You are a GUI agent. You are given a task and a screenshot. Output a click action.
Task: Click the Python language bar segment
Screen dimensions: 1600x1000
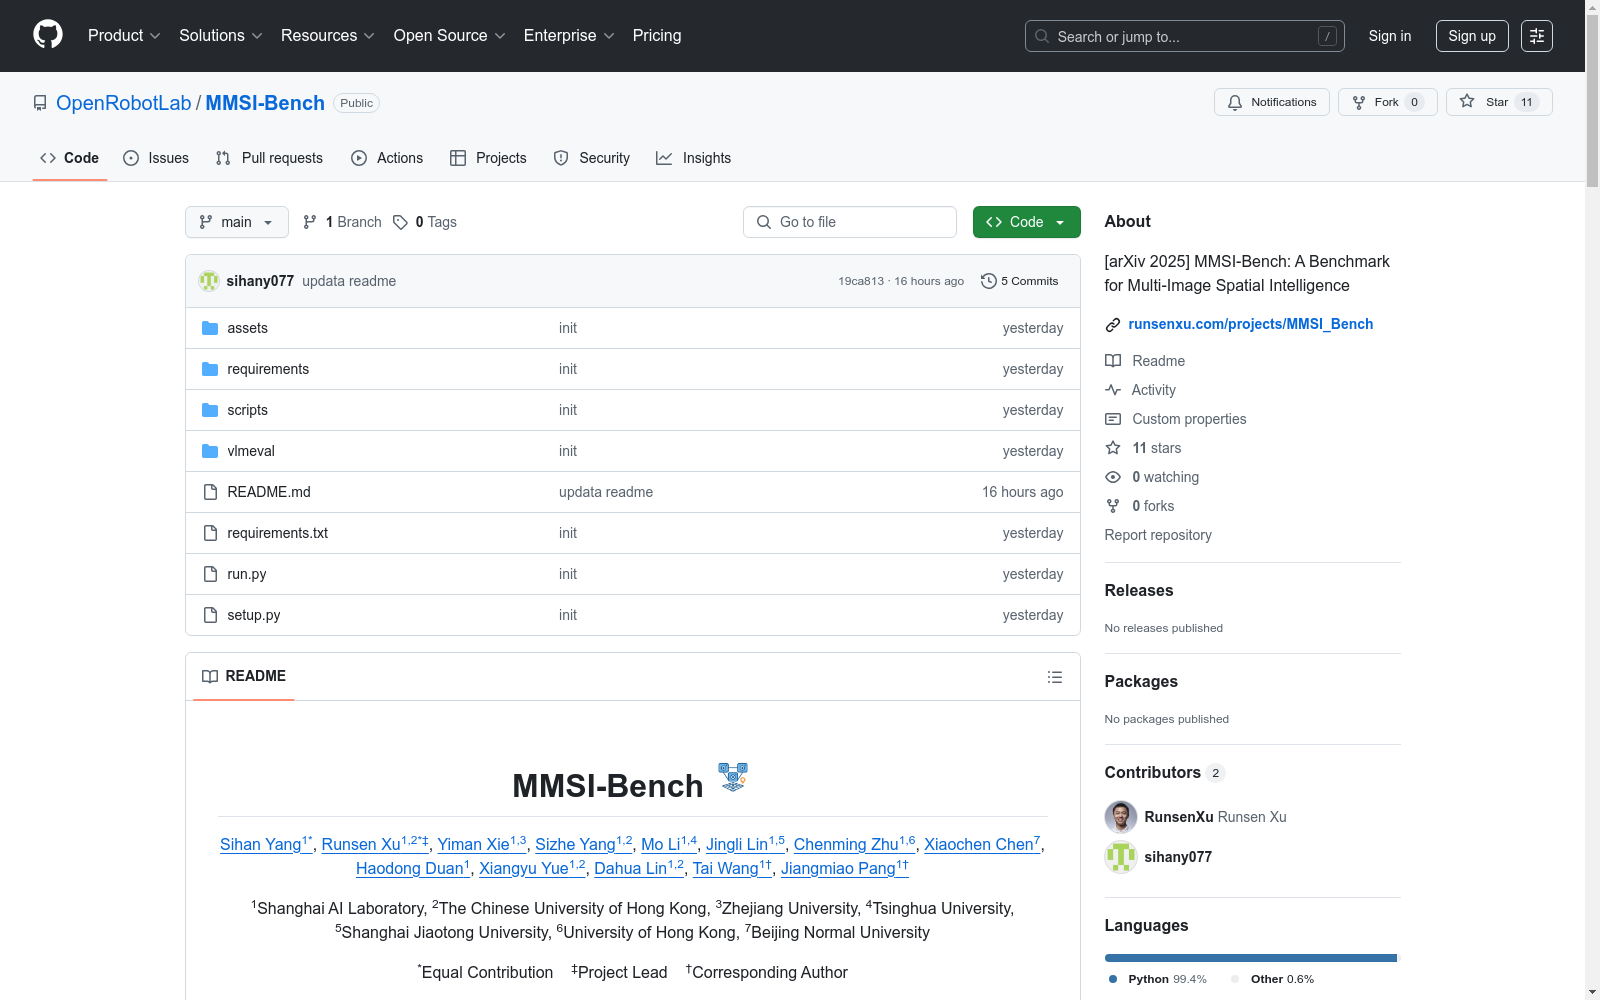click(x=1250, y=958)
